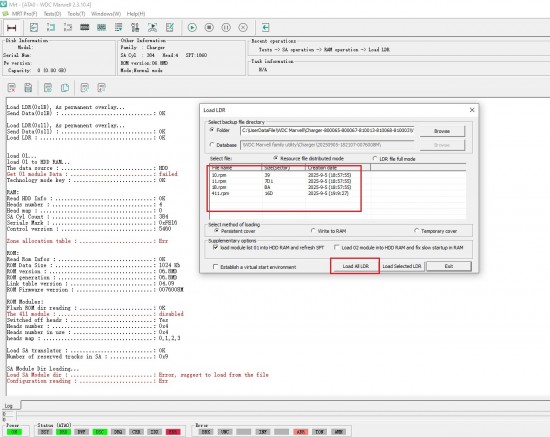Click the toolbar icon right of red H-bar
The height and width of the screenshot is (437, 550).
tap(34, 27)
